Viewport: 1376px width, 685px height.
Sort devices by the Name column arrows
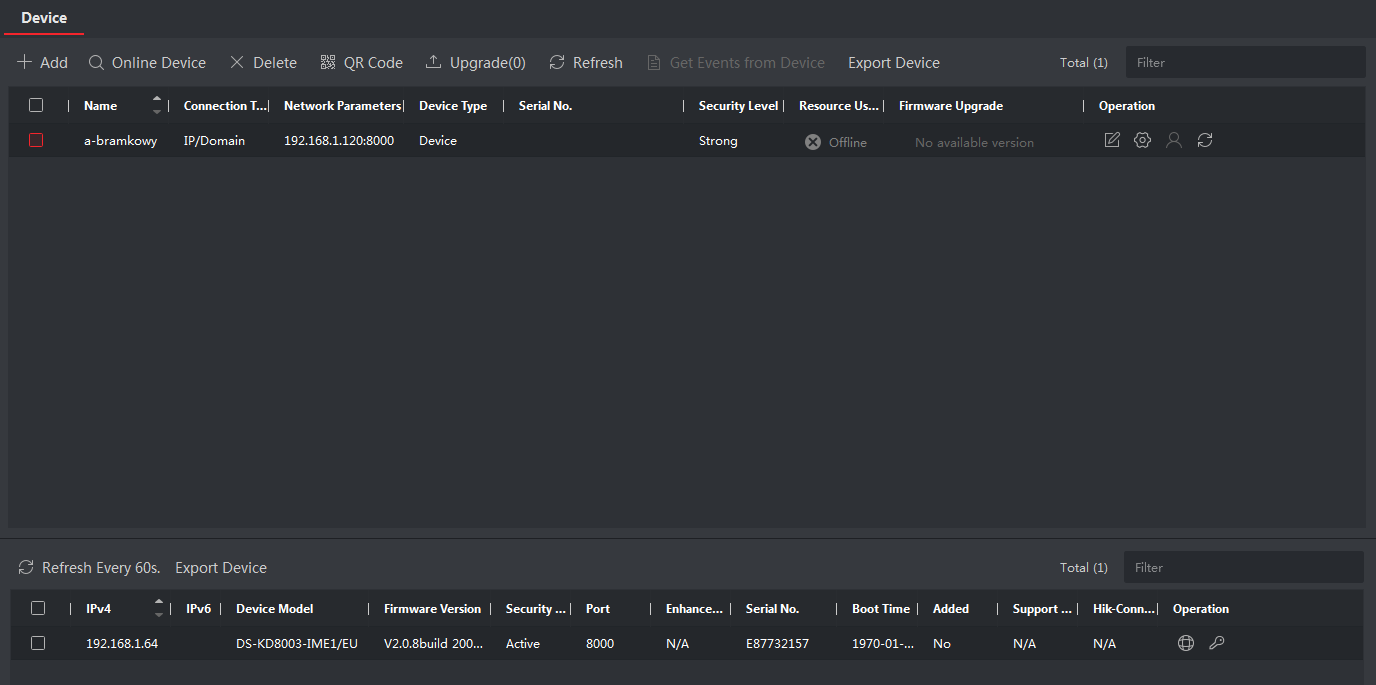coord(156,106)
